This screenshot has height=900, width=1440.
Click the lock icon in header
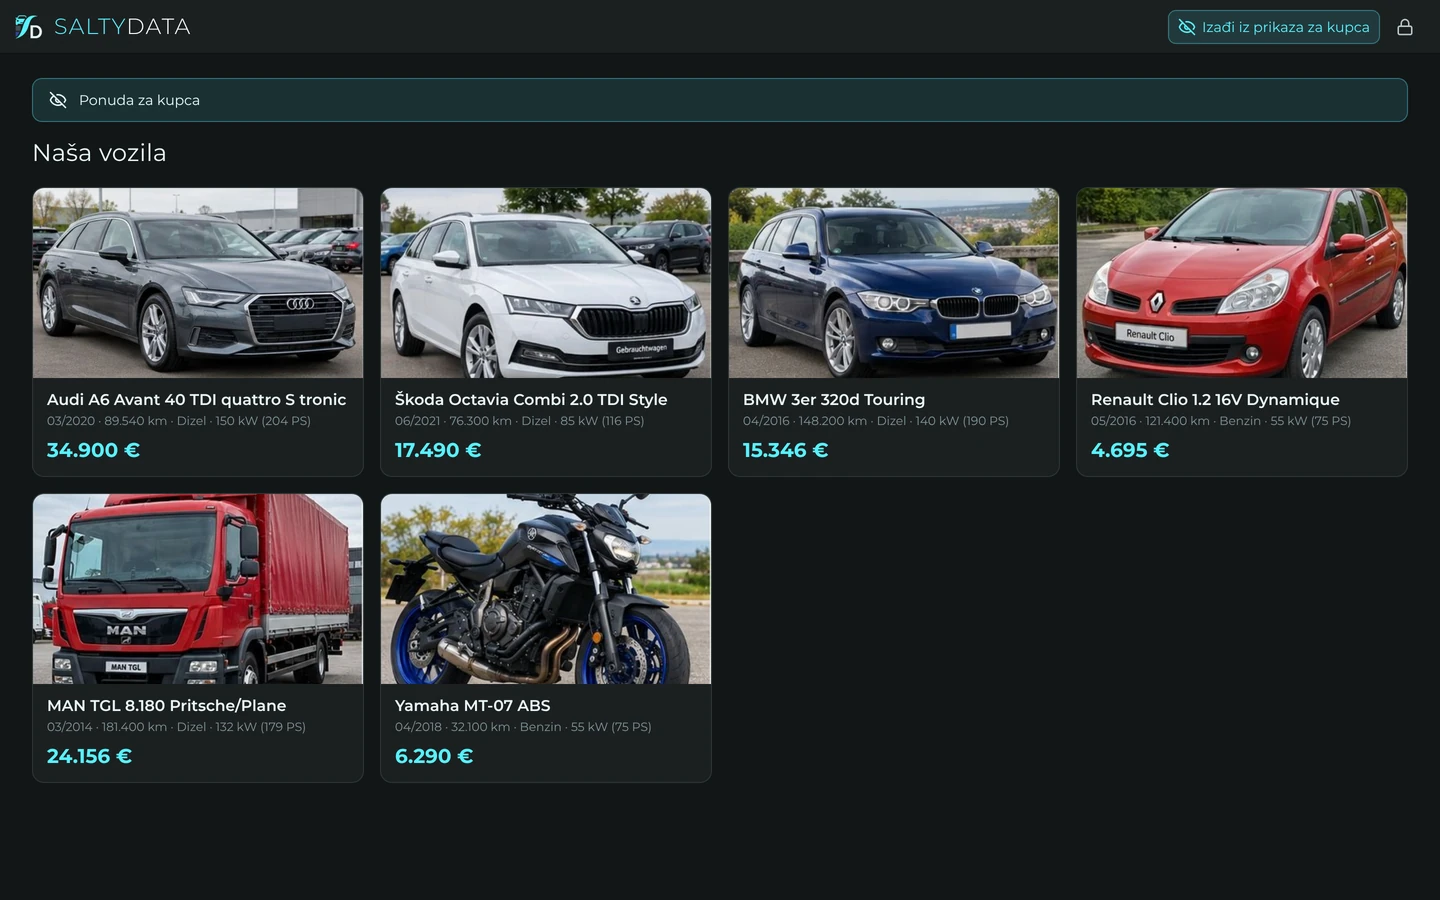(x=1405, y=27)
